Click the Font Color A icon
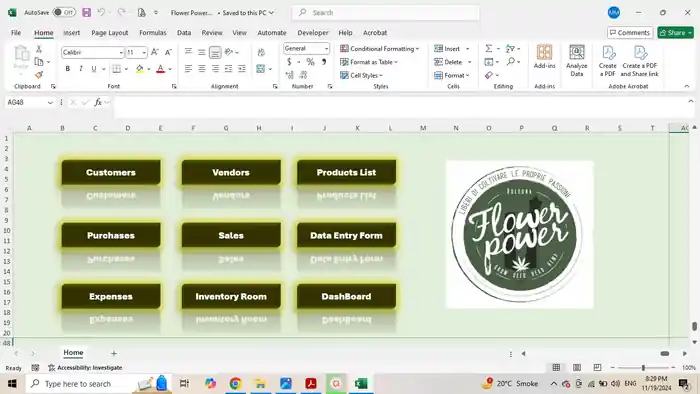The width and height of the screenshot is (700, 394). (x=160, y=69)
